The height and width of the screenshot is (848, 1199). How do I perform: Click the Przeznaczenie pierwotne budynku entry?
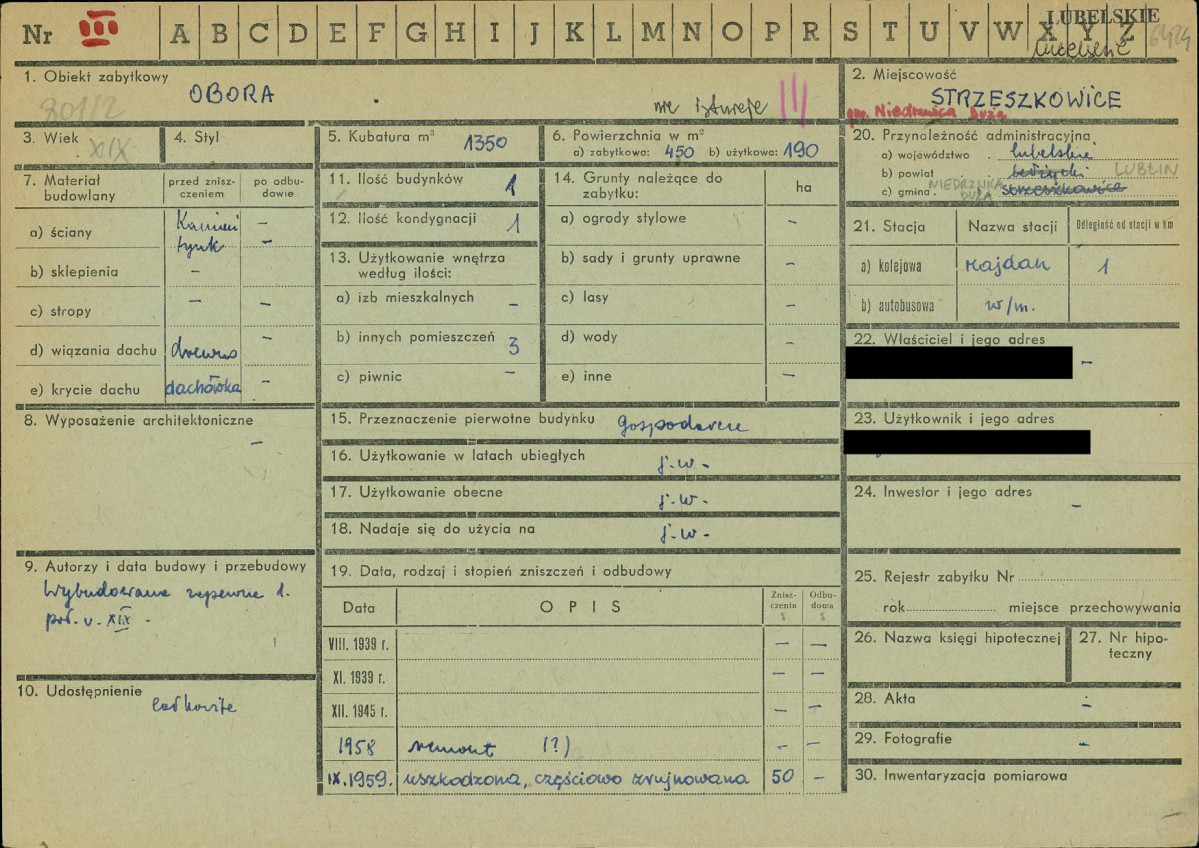tap(682, 425)
